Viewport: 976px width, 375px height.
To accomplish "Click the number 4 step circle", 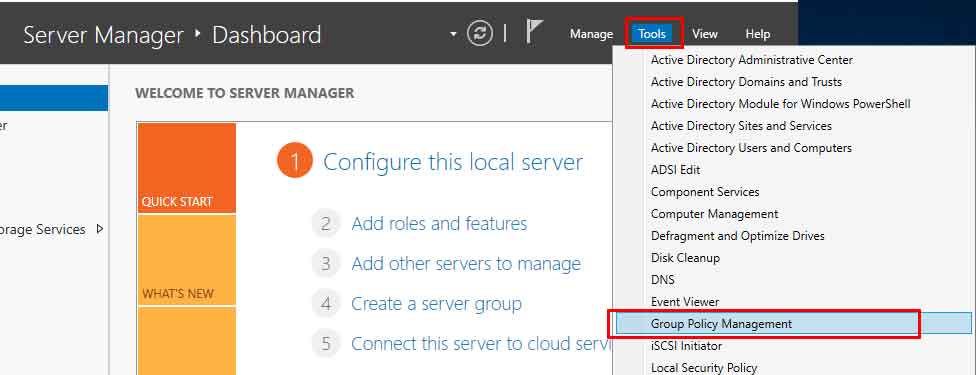I will tap(326, 304).
